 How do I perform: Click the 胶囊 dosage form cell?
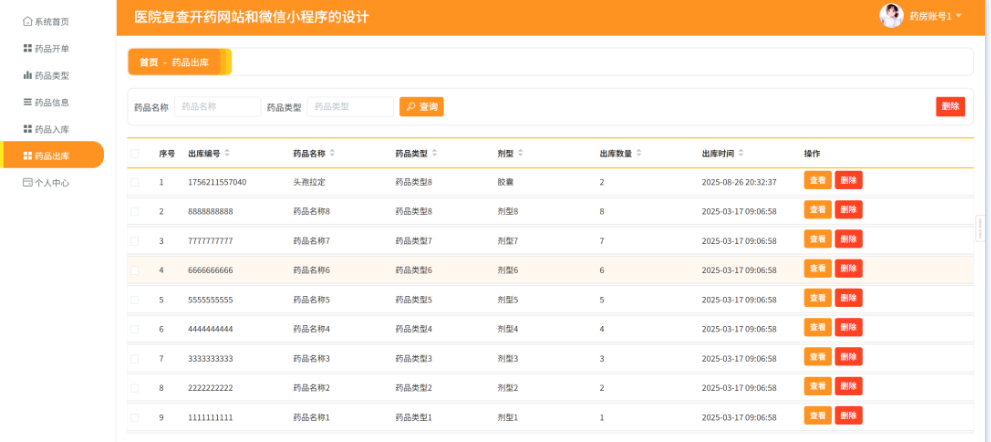coord(505,182)
